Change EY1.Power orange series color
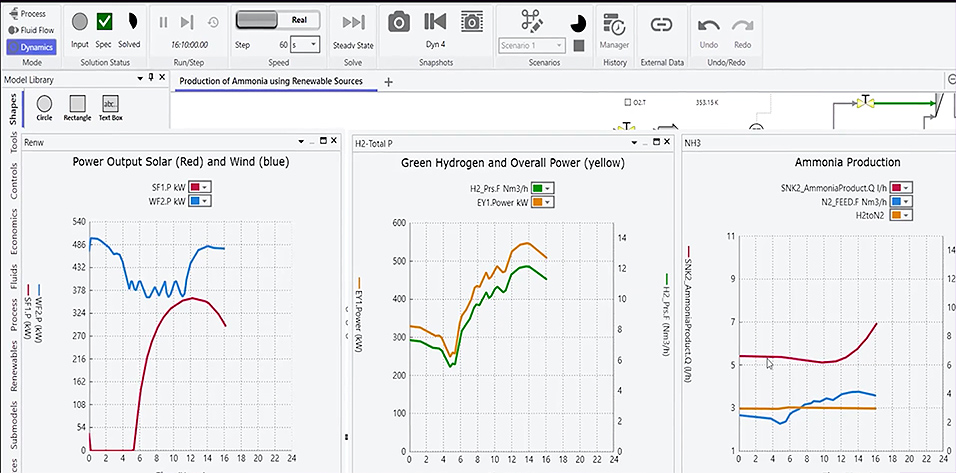 pyautogui.click(x=543, y=201)
